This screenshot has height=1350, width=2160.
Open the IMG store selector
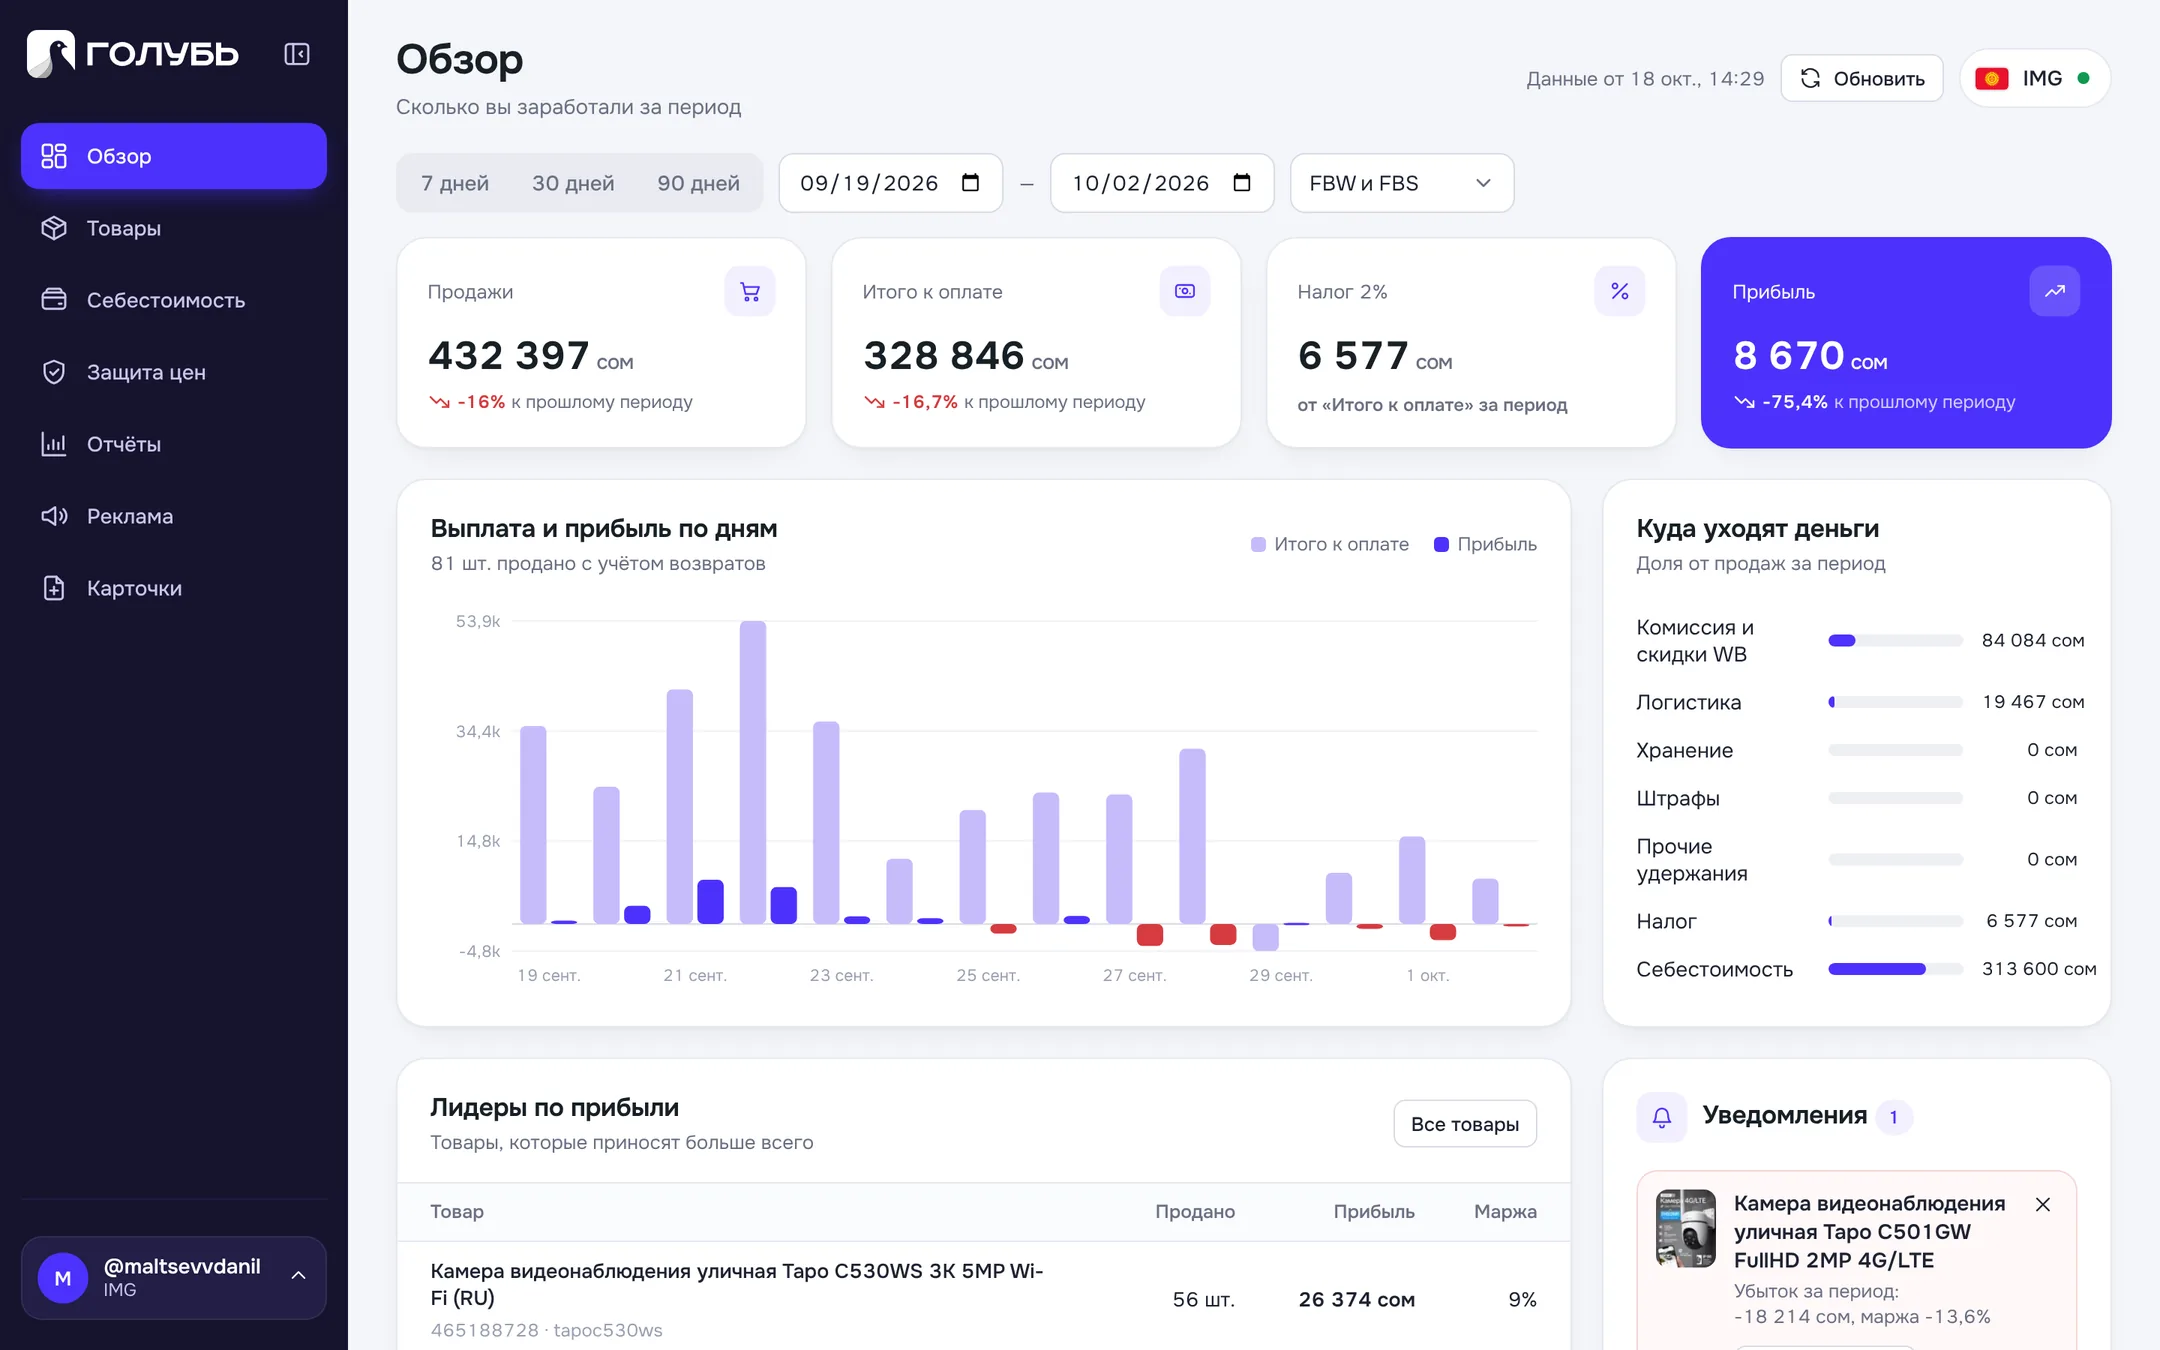tap(2034, 78)
